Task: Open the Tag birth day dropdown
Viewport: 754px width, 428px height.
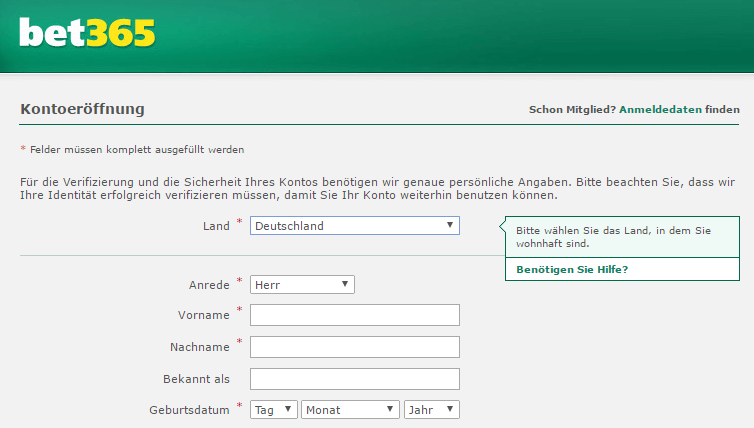Action: pyautogui.click(x=274, y=410)
